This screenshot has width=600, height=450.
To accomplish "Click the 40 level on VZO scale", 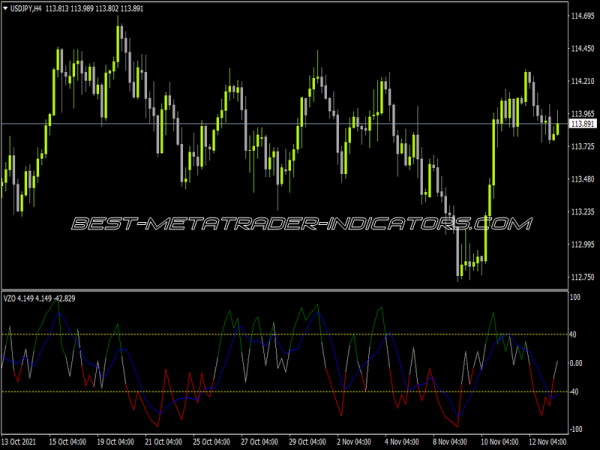I will tap(574, 335).
